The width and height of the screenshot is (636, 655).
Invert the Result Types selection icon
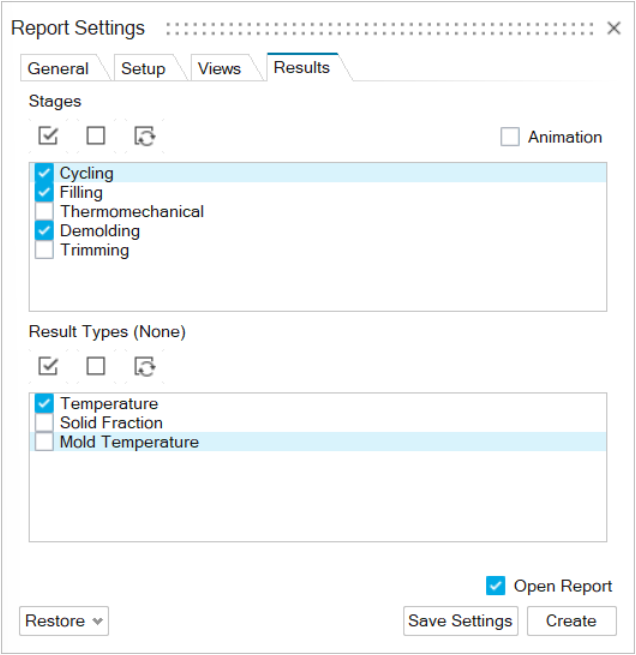pos(145,366)
